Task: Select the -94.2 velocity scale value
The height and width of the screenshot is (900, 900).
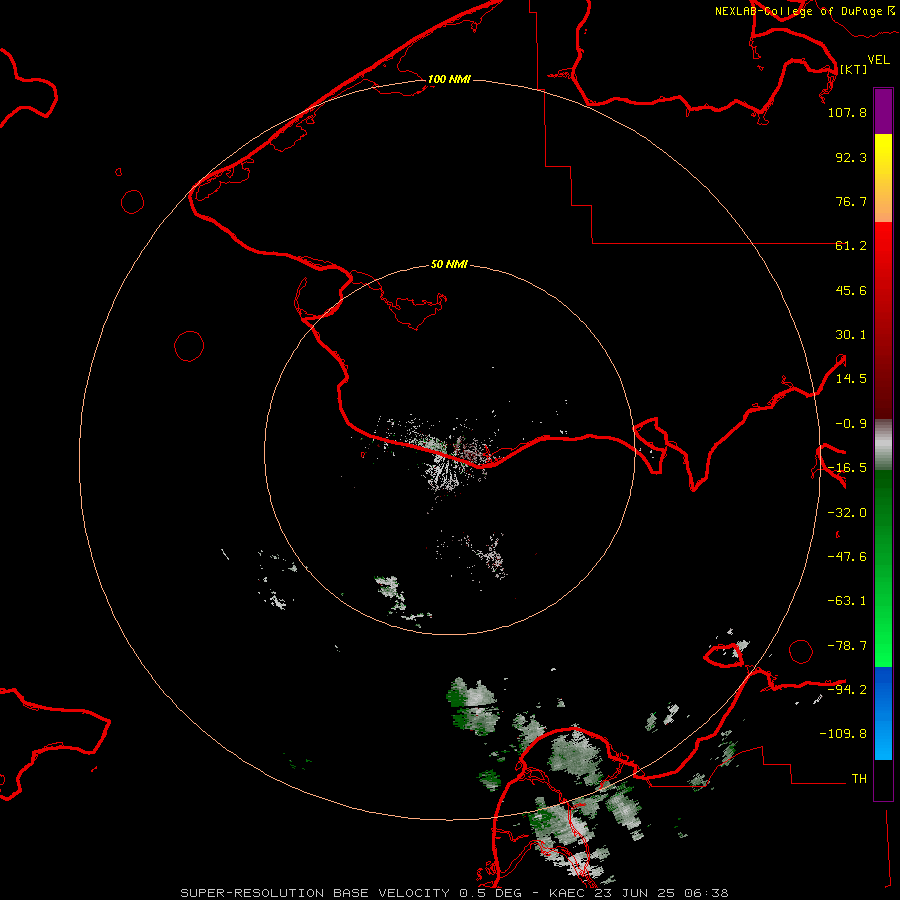Action: click(x=847, y=689)
